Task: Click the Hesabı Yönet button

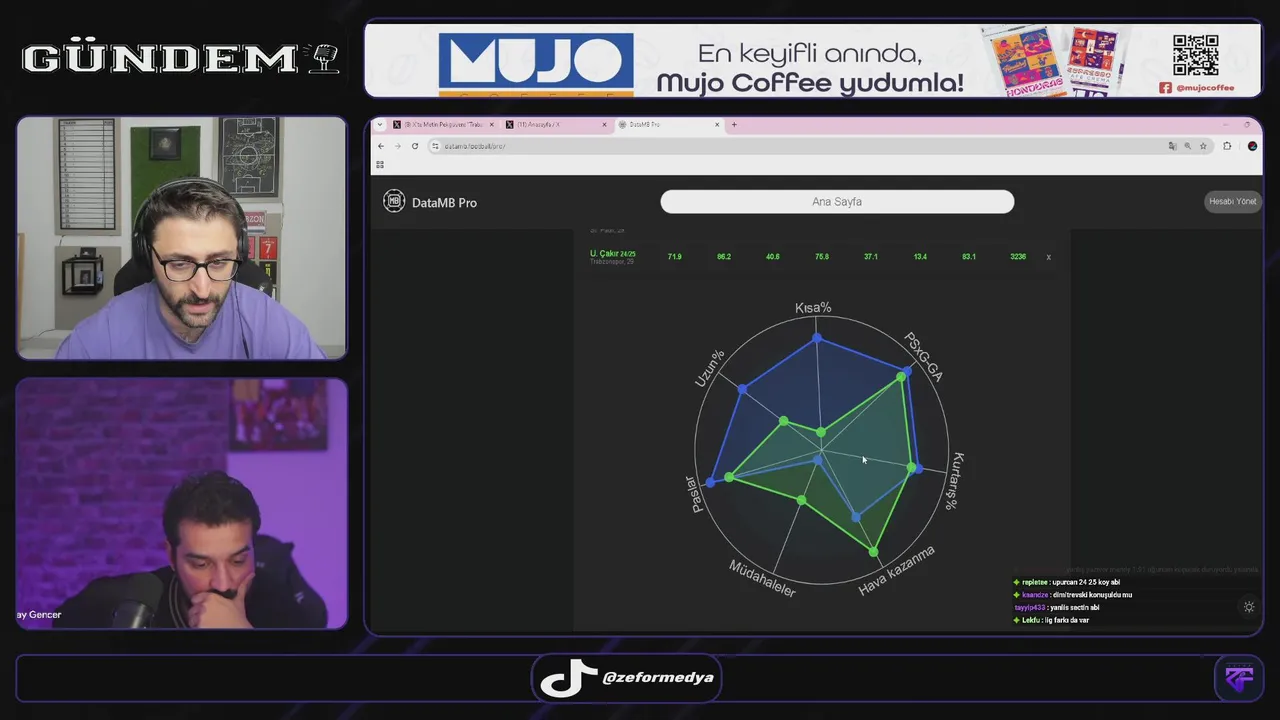Action: point(1232,201)
